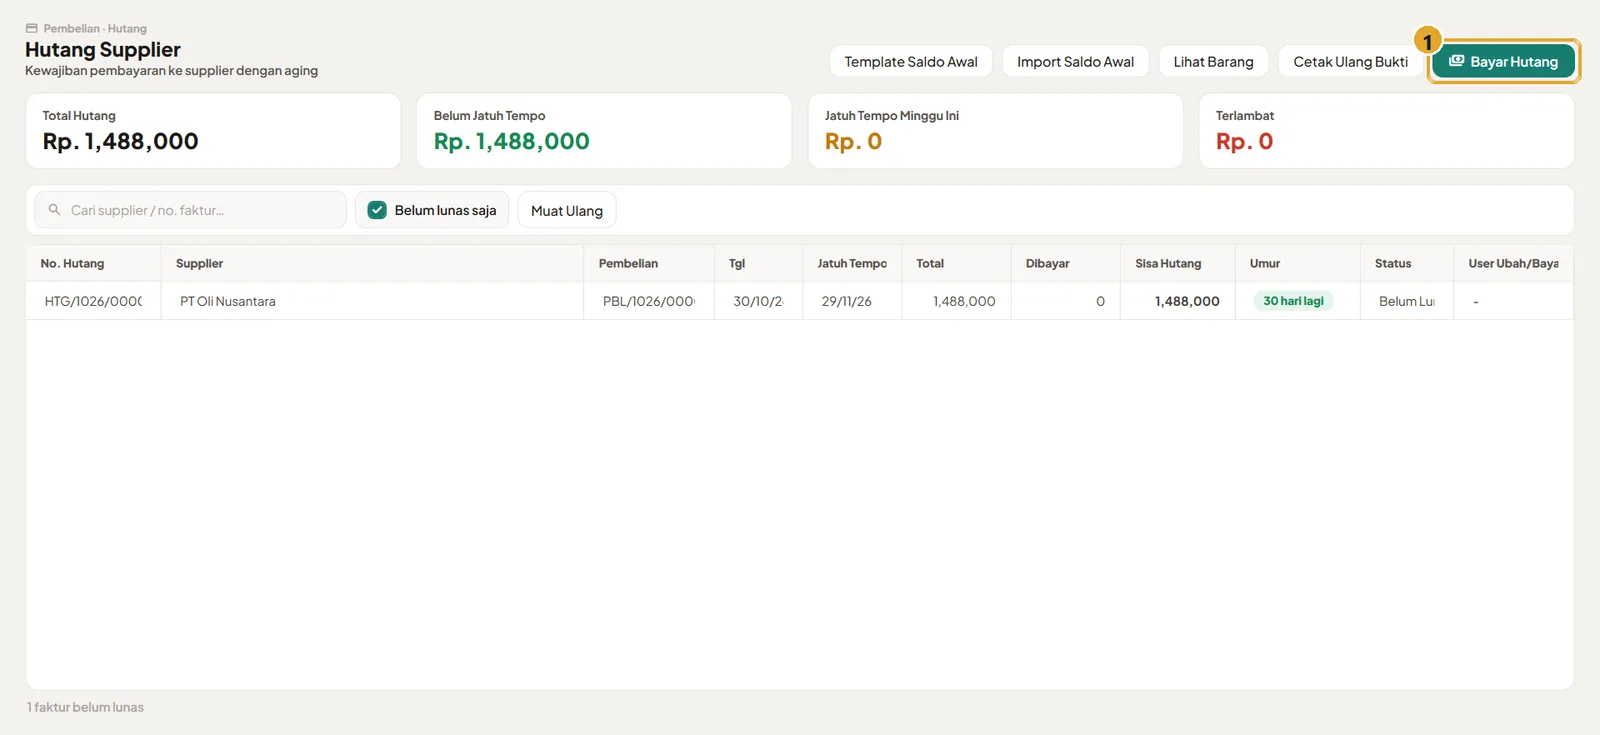Click the search magnifier icon

tap(55, 210)
